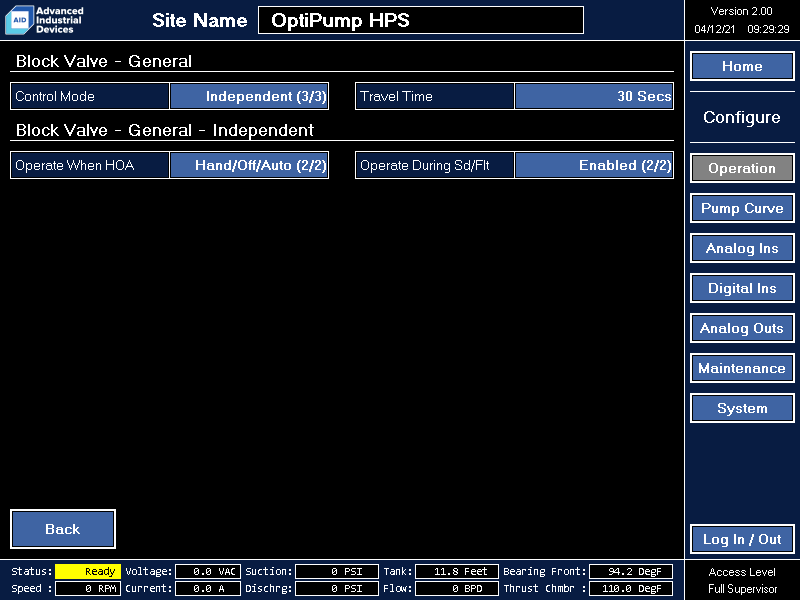This screenshot has height=600, width=800.
Task: Click the Tank 11.8 Feet readout
Action: click(x=457, y=571)
